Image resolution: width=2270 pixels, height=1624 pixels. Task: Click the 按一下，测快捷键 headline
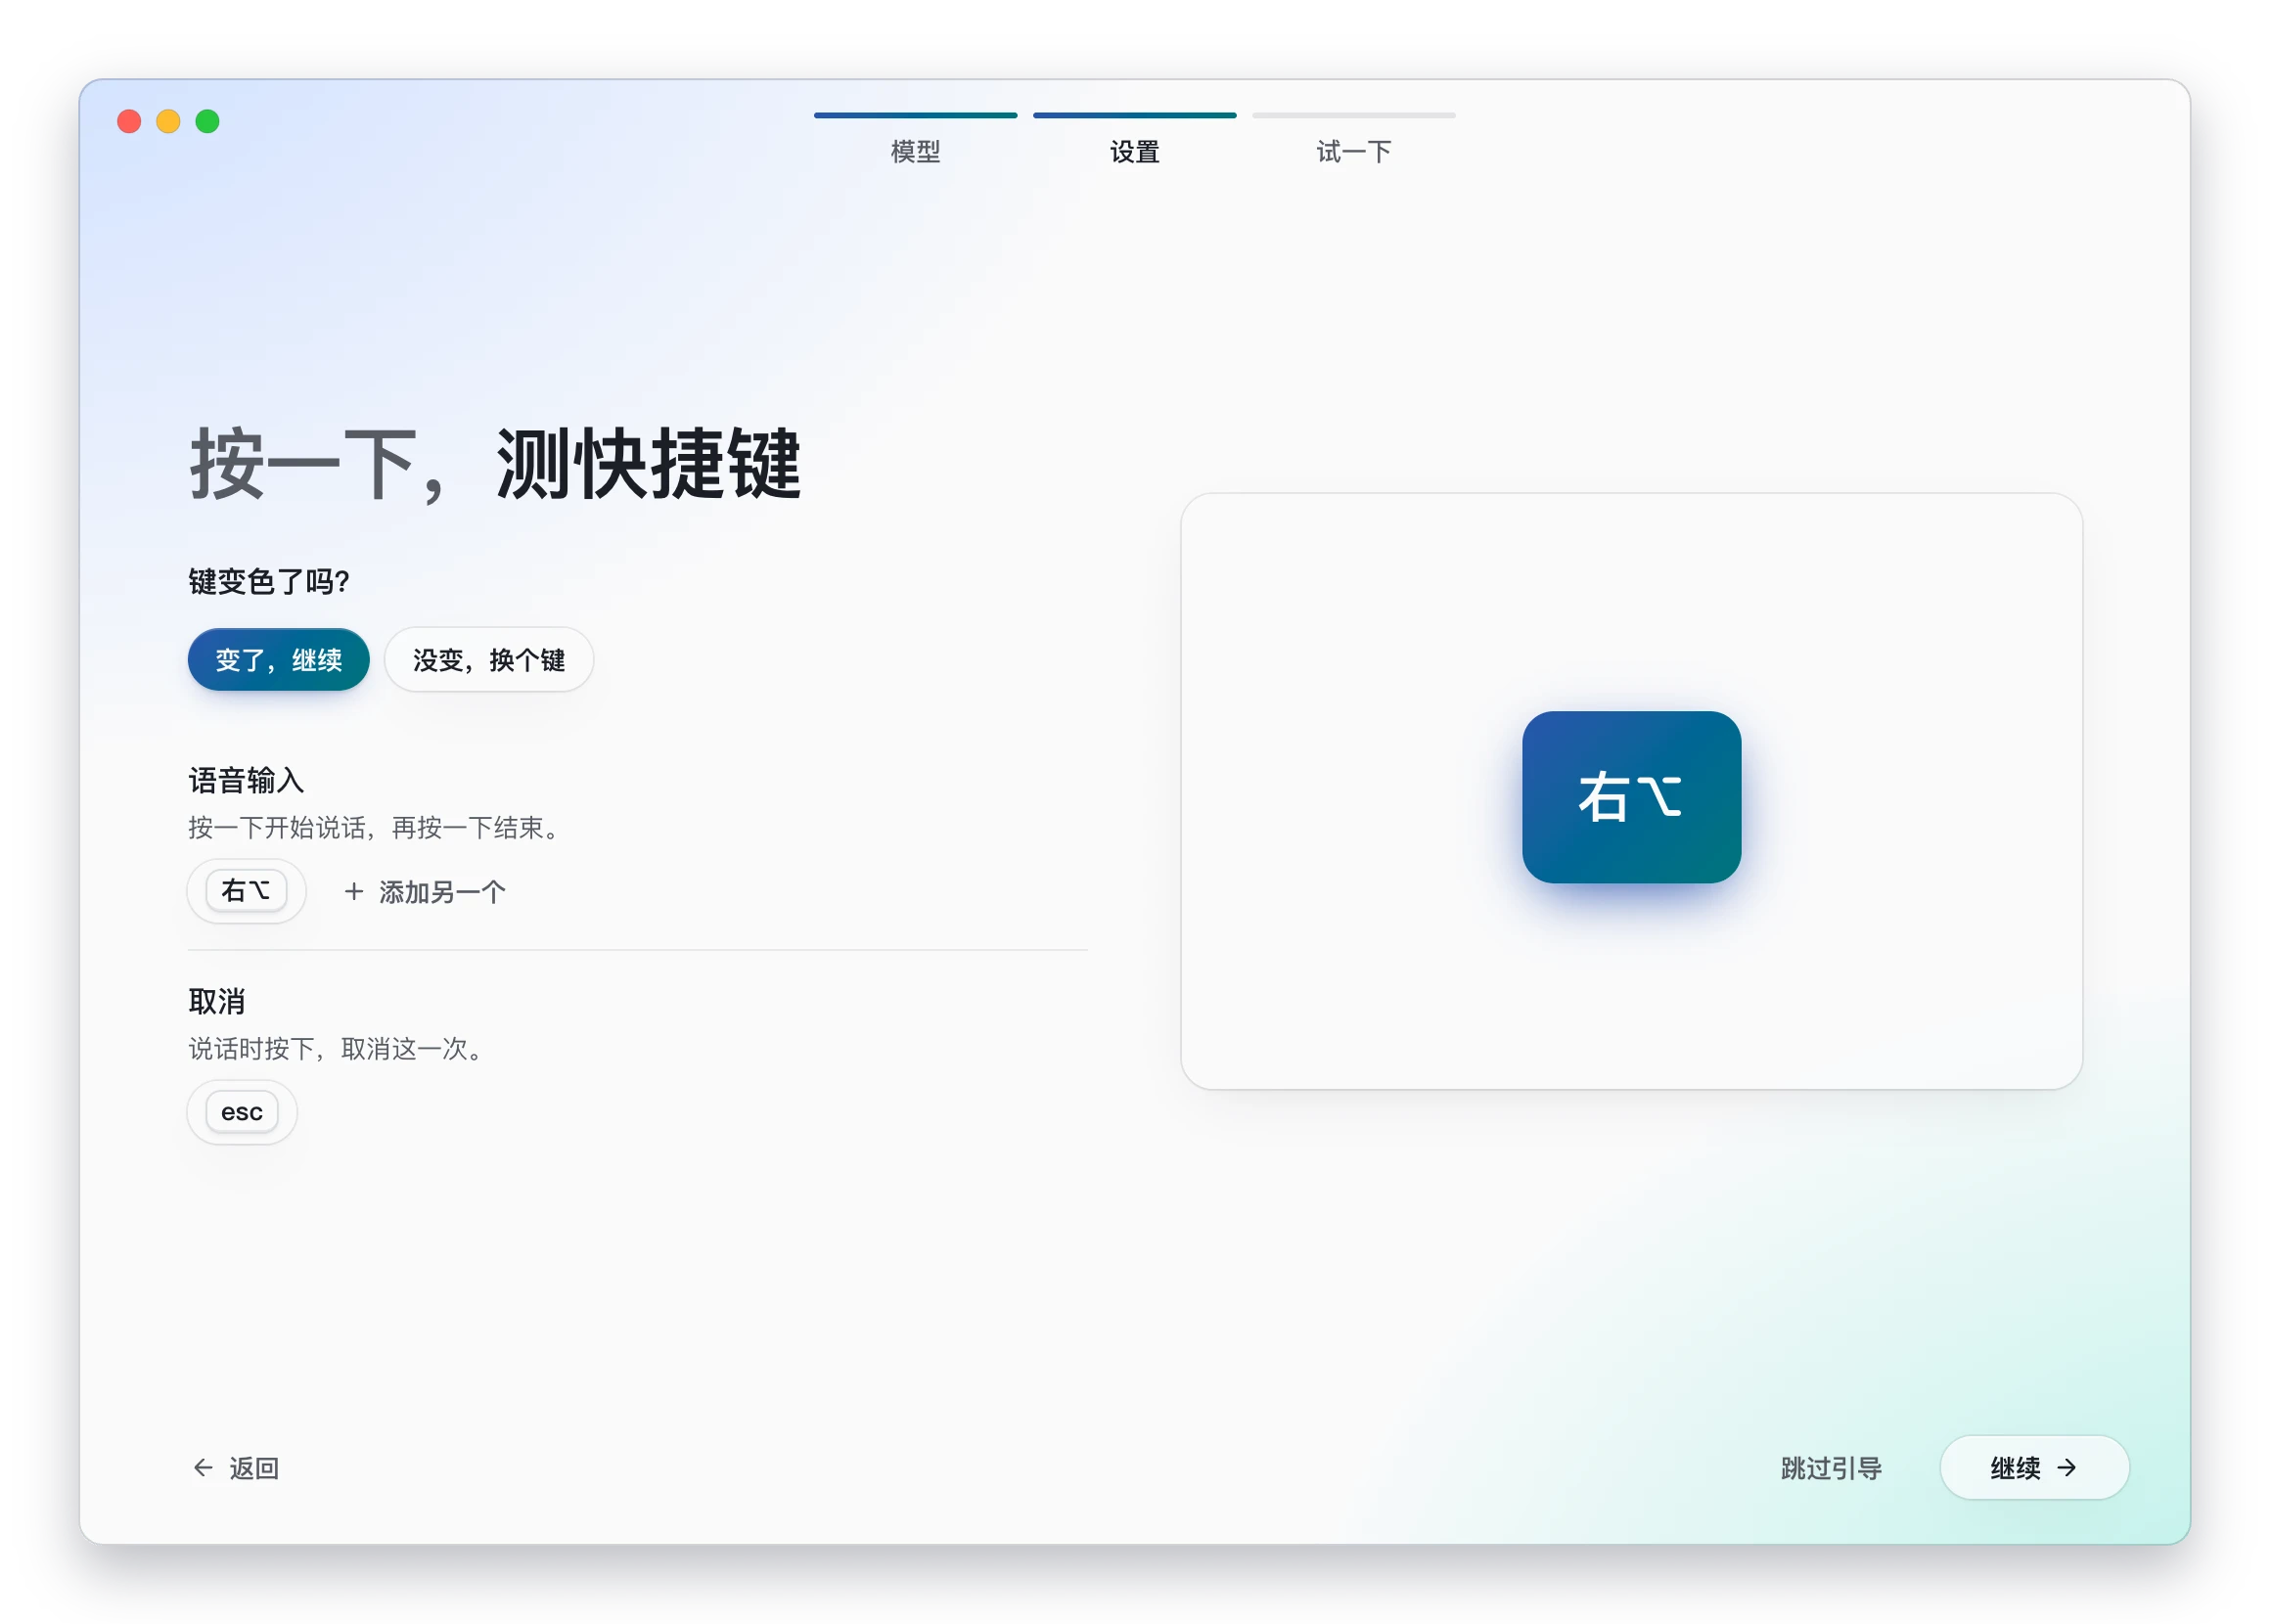pos(495,464)
